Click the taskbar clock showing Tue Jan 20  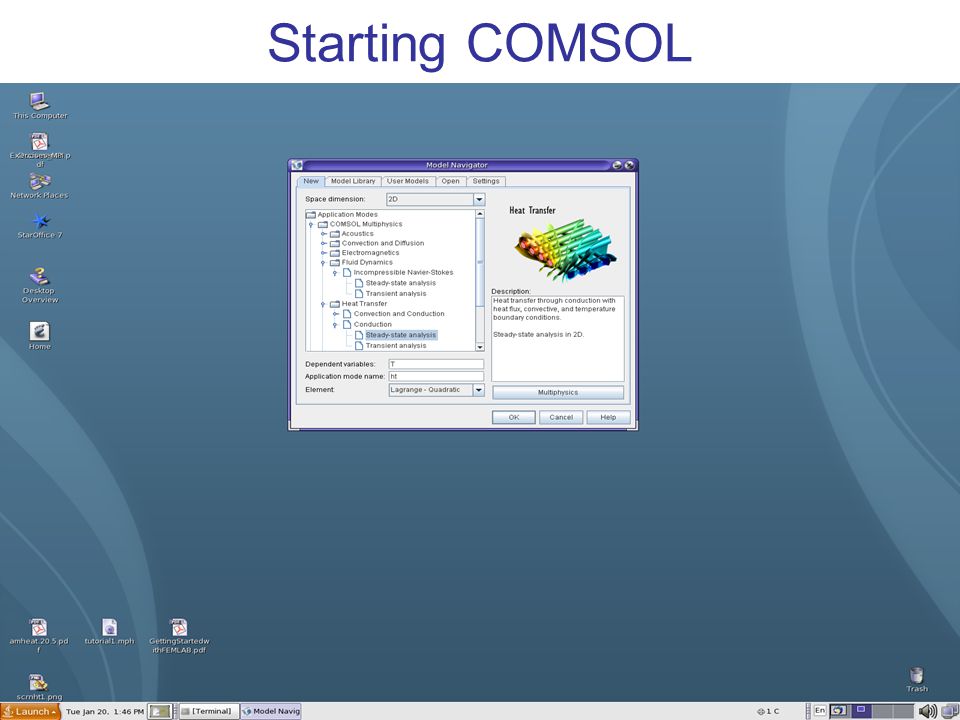pyautogui.click(x=105, y=711)
